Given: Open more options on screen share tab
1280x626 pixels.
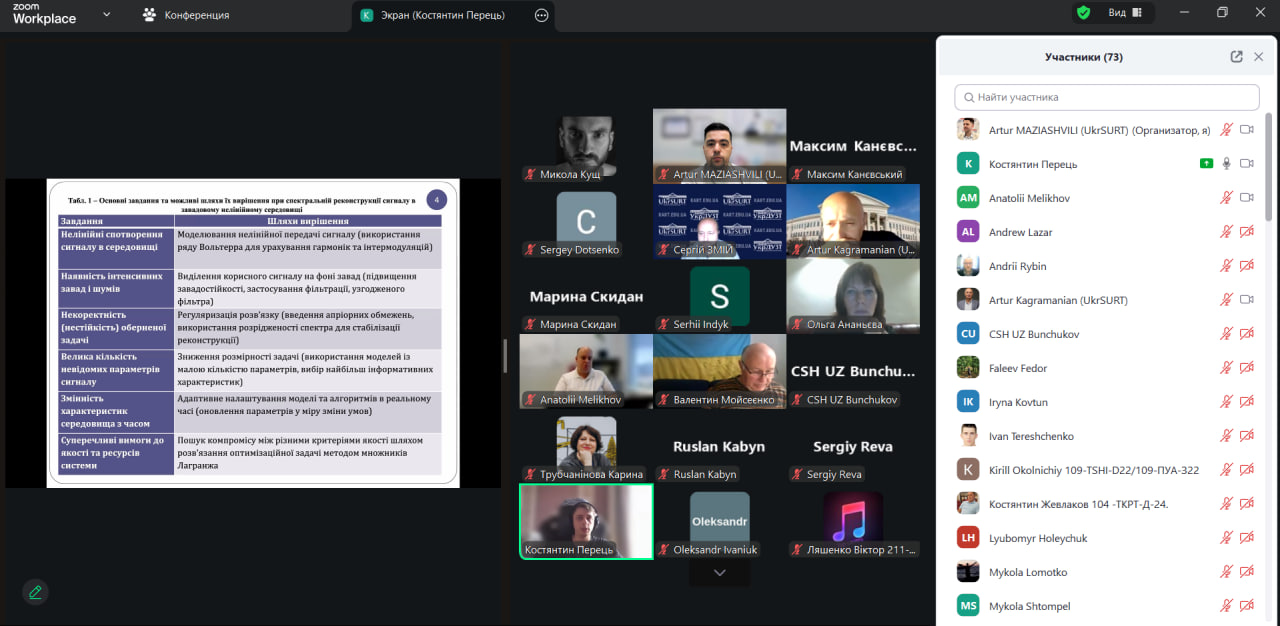Looking at the screenshot, I should click(x=541, y=15).
